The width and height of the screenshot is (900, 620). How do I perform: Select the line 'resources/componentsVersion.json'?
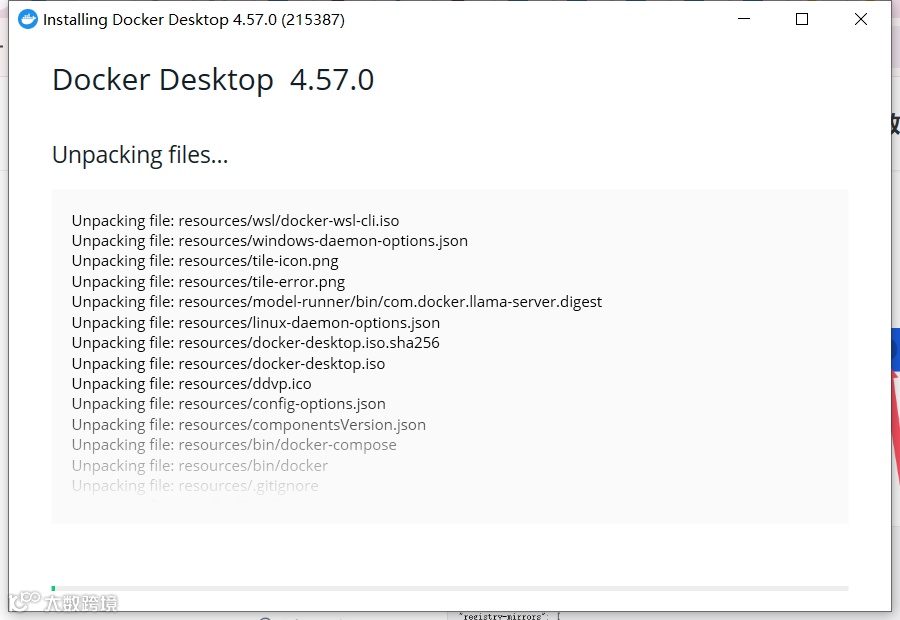point(249,424)
